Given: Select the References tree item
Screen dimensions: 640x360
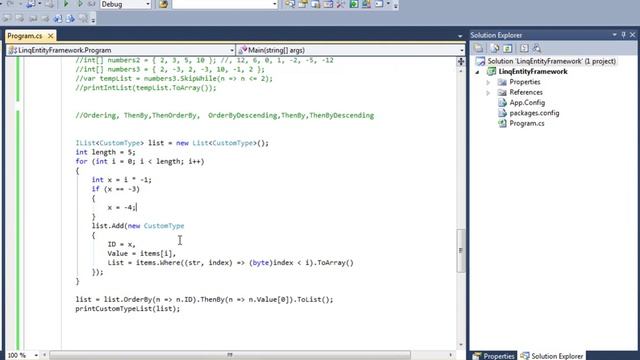Looking at the screenshot, I should (526, 92).
